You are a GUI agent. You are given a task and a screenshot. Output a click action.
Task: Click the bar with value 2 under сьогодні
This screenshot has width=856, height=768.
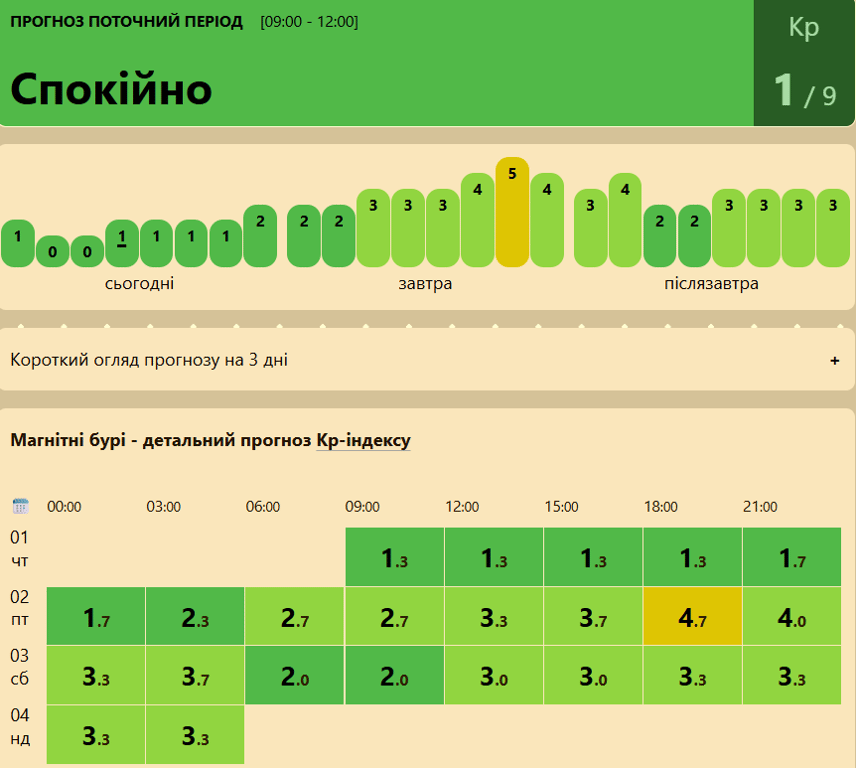click(260, 236)
